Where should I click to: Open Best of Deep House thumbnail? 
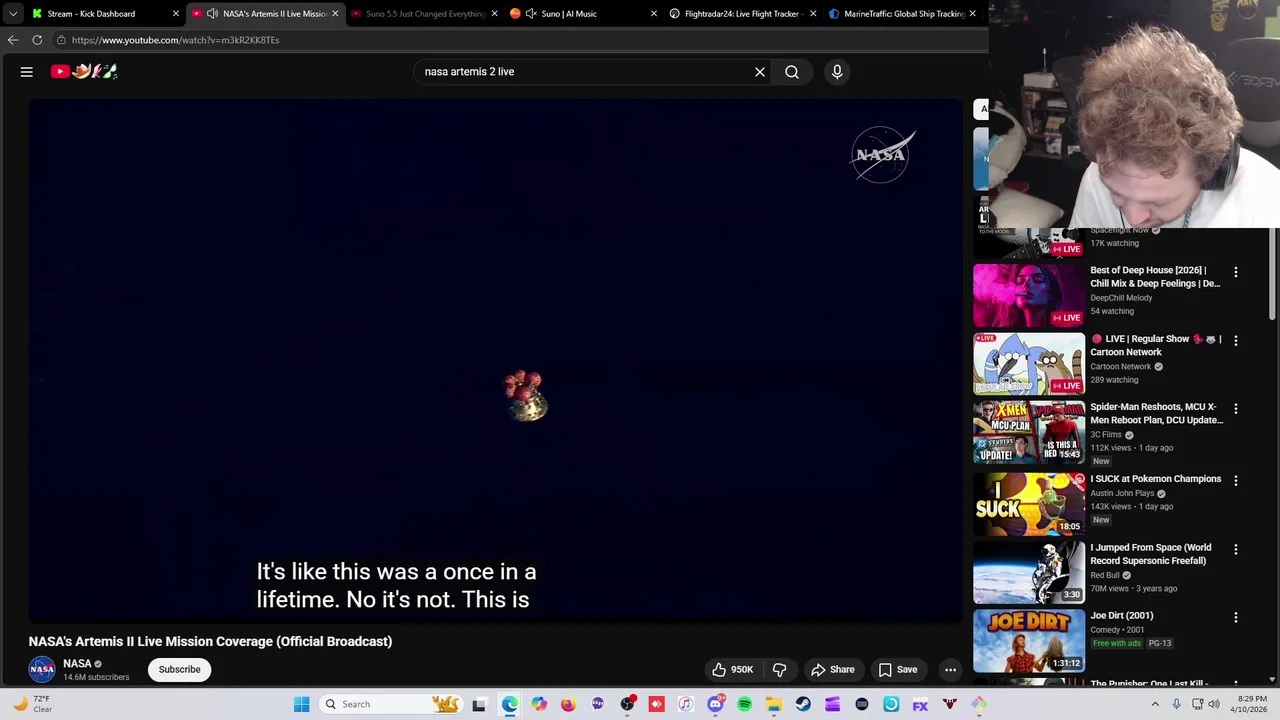coord(1029,295)
